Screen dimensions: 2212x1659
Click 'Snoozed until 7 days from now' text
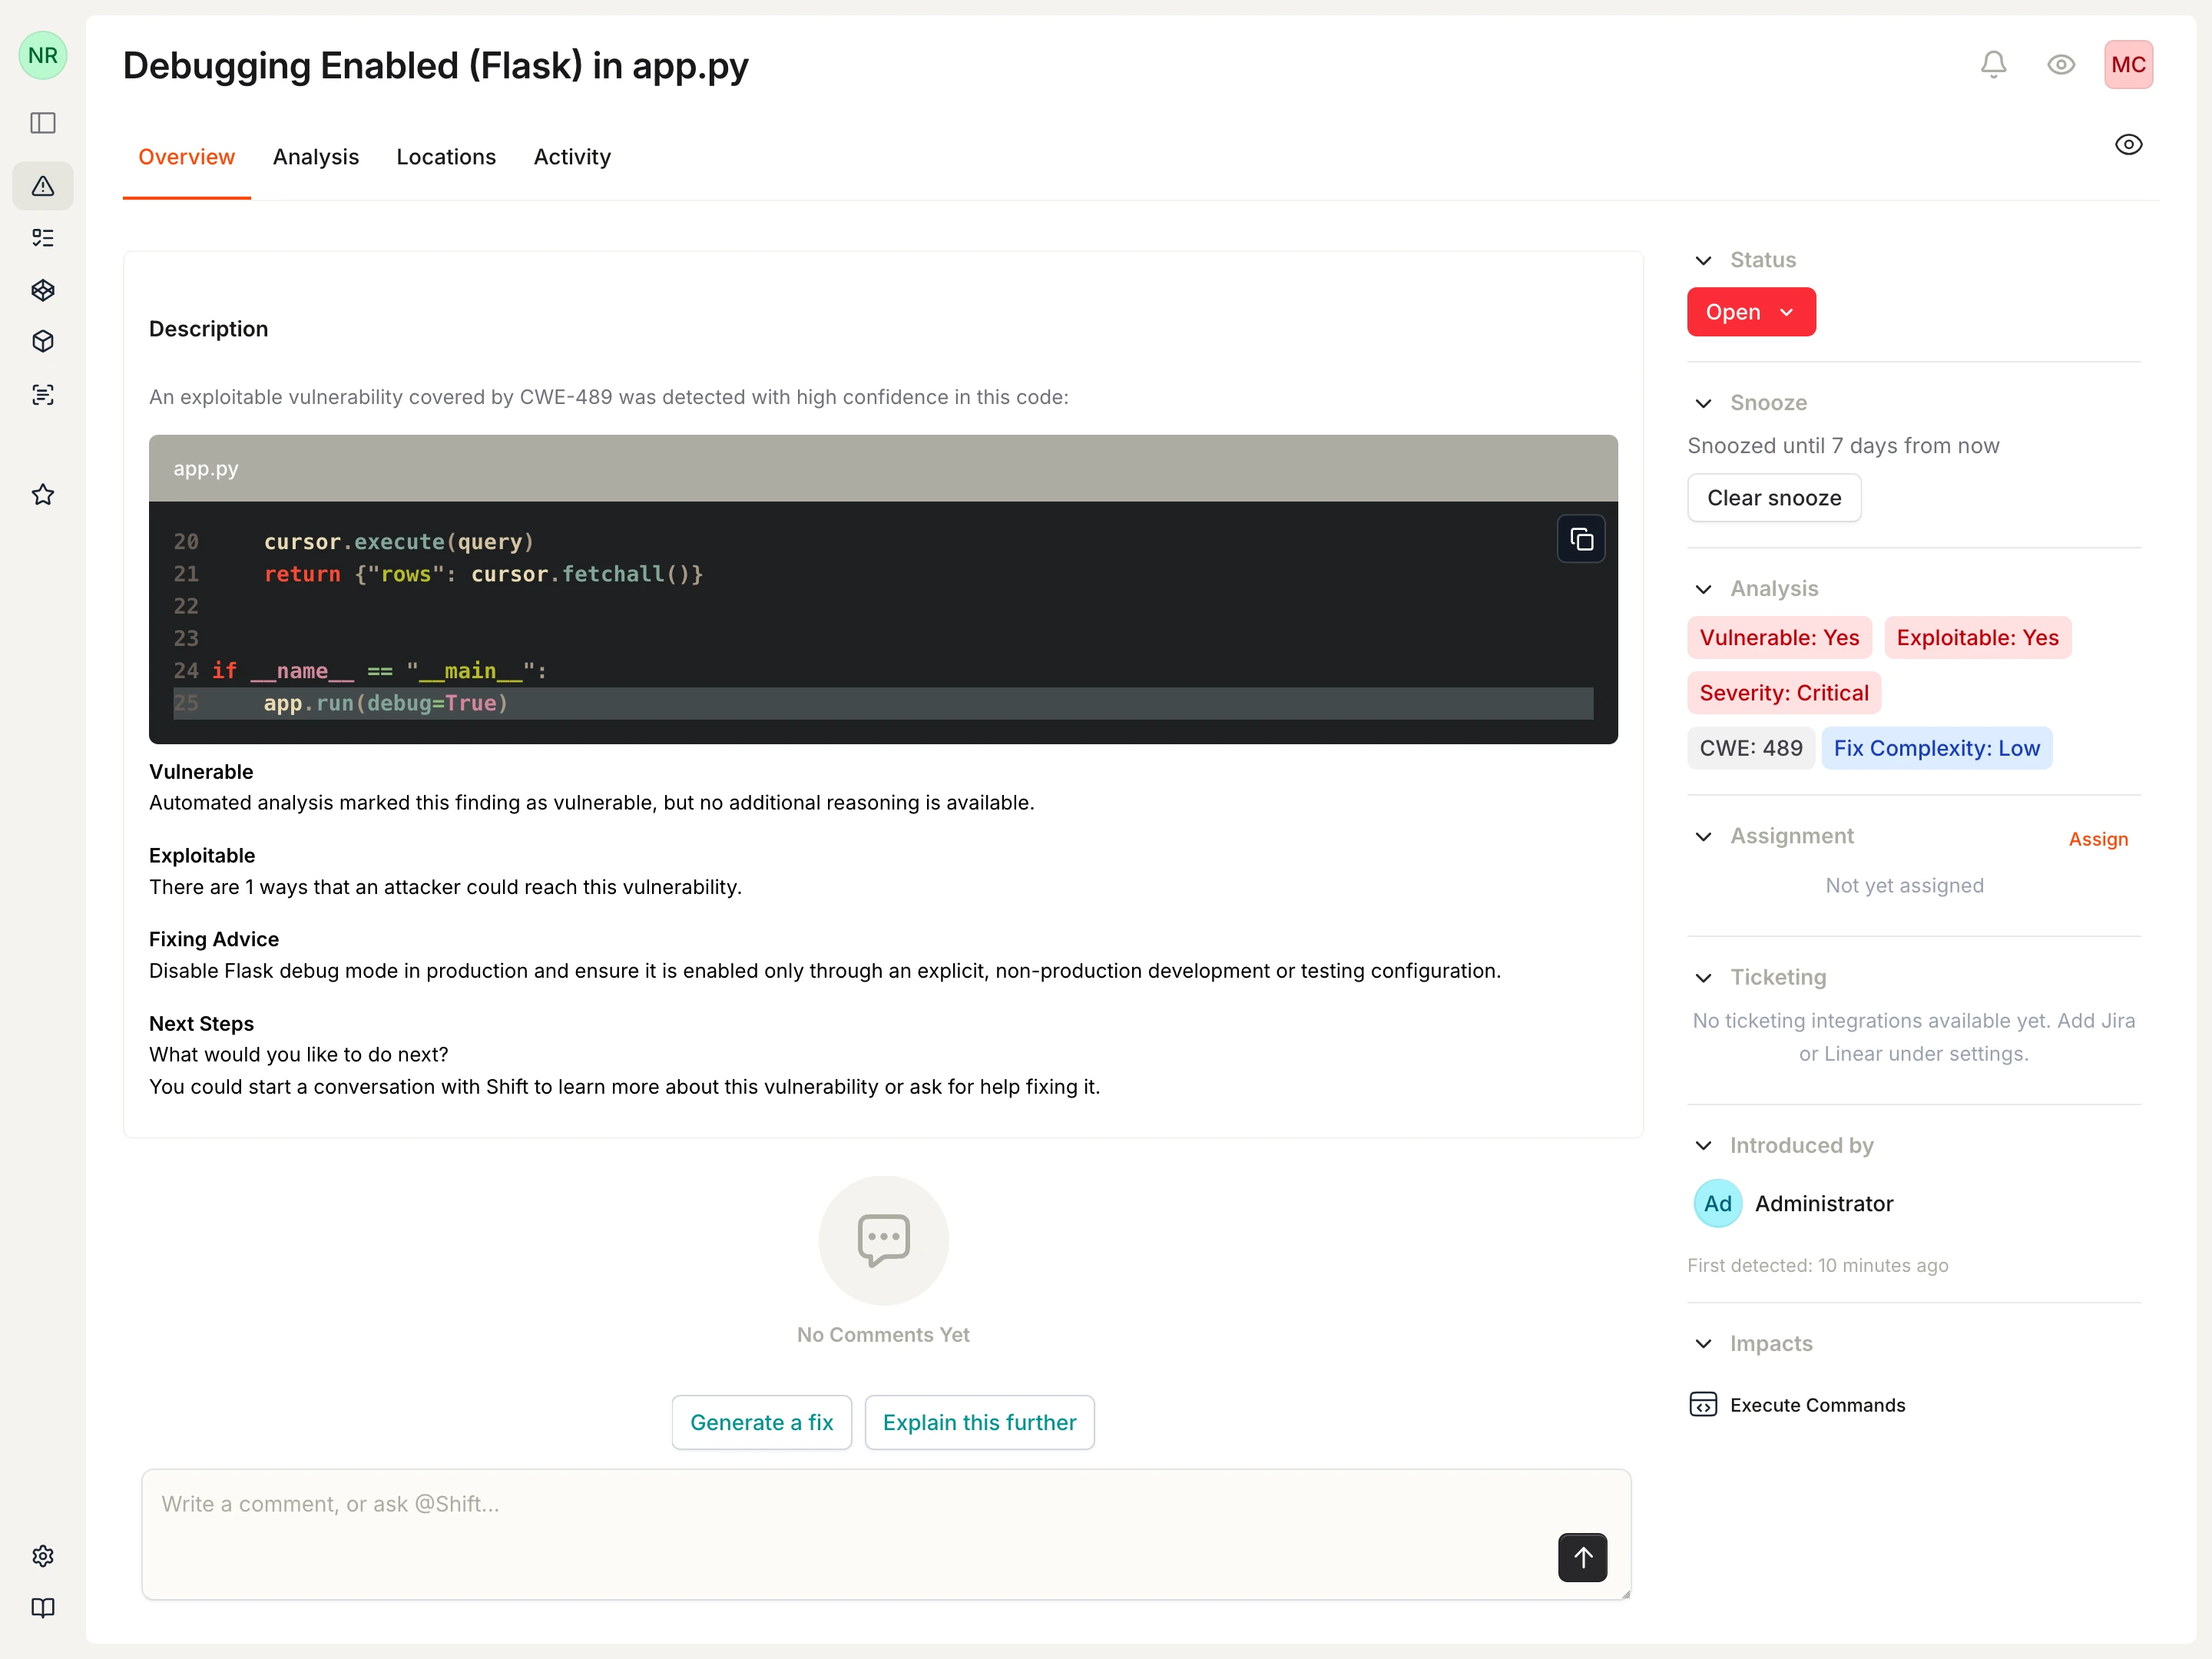[x=1844, y=446]
